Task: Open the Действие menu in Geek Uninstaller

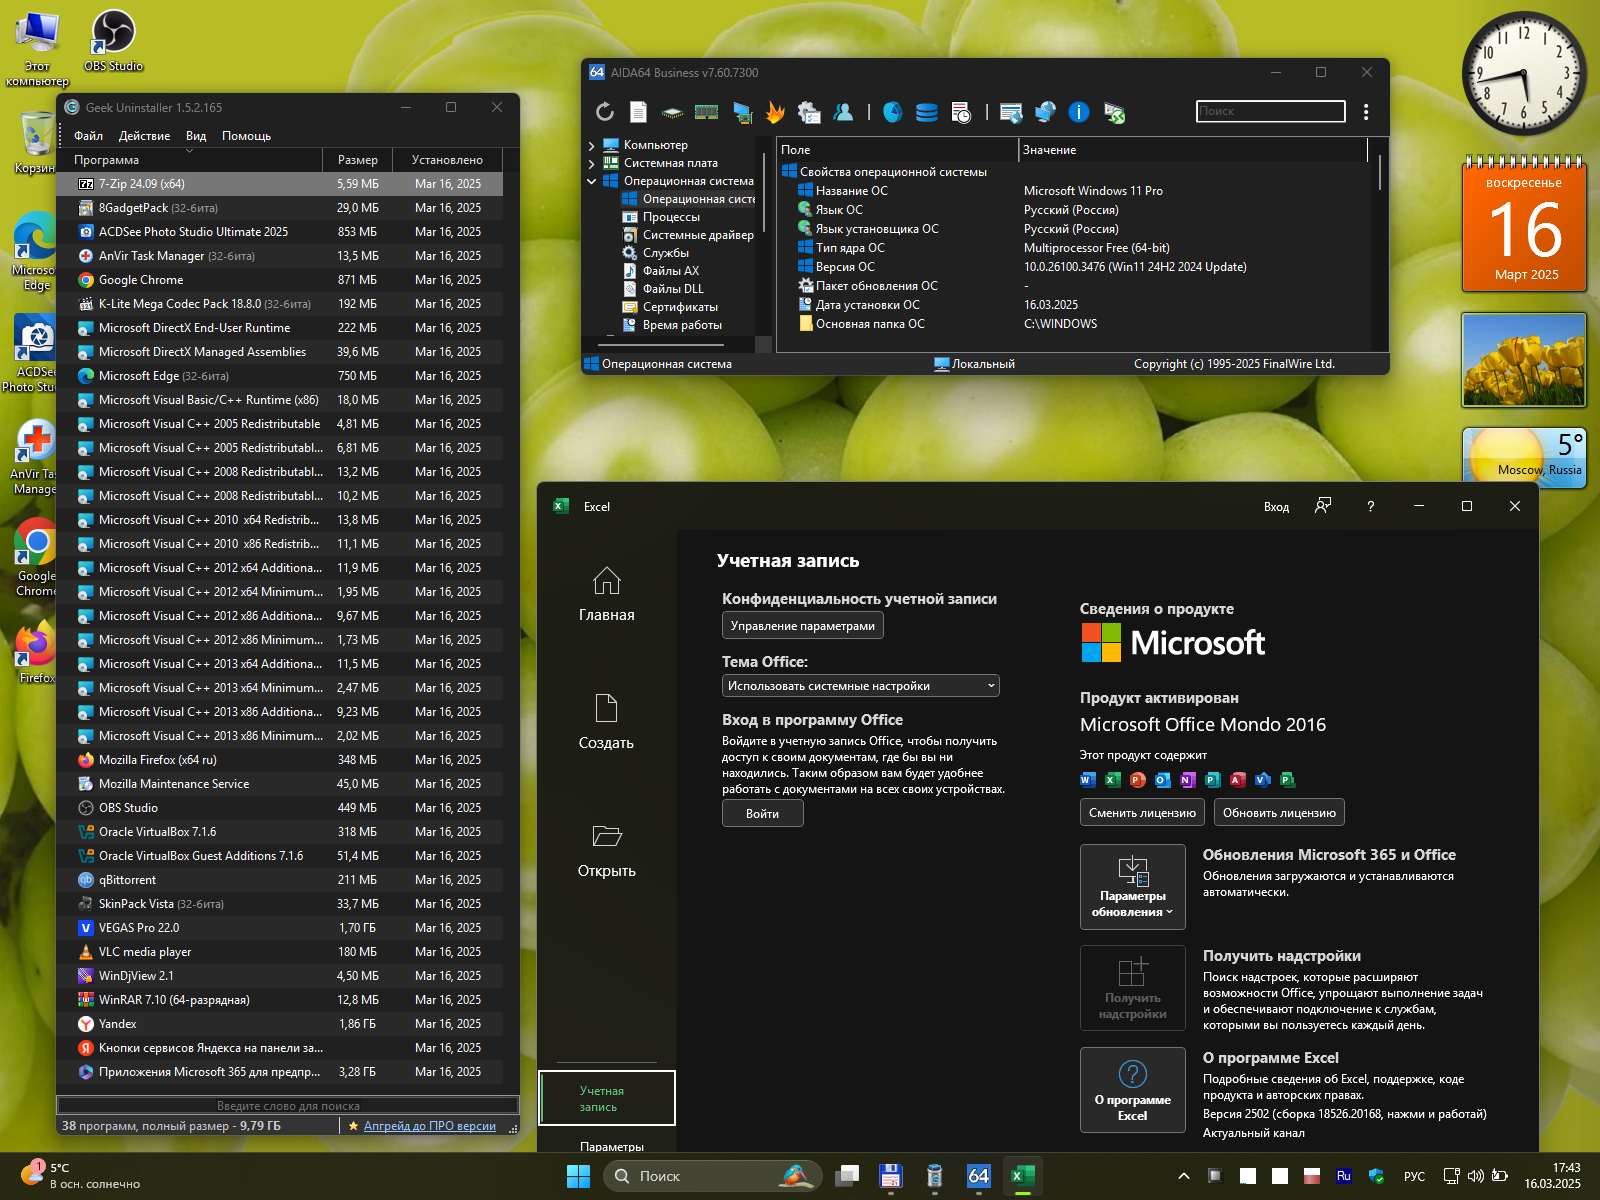Action: tap(144, 136)
